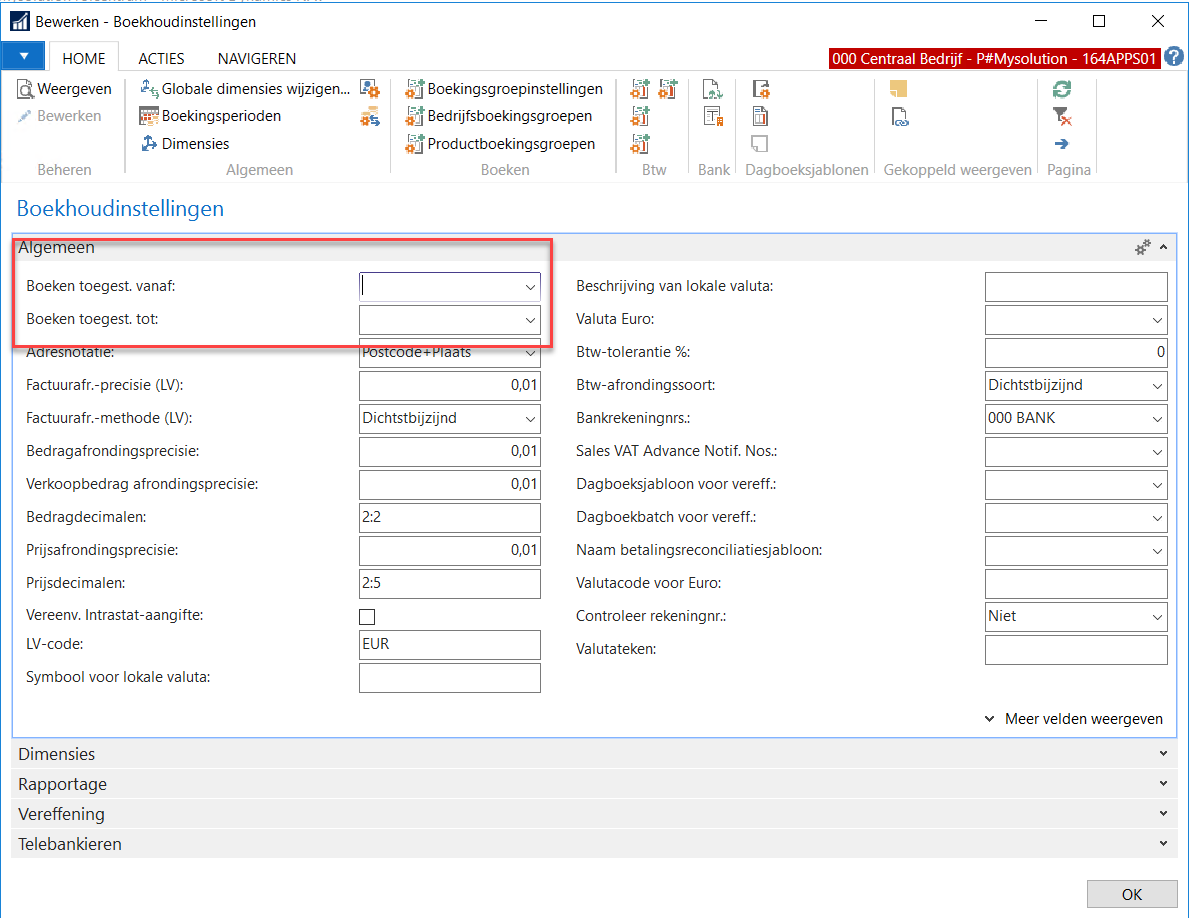This screenshot has height=918, width=1189.
Task: Click the Btw-tolerantie % field
Action: (x=1076, y=353)
